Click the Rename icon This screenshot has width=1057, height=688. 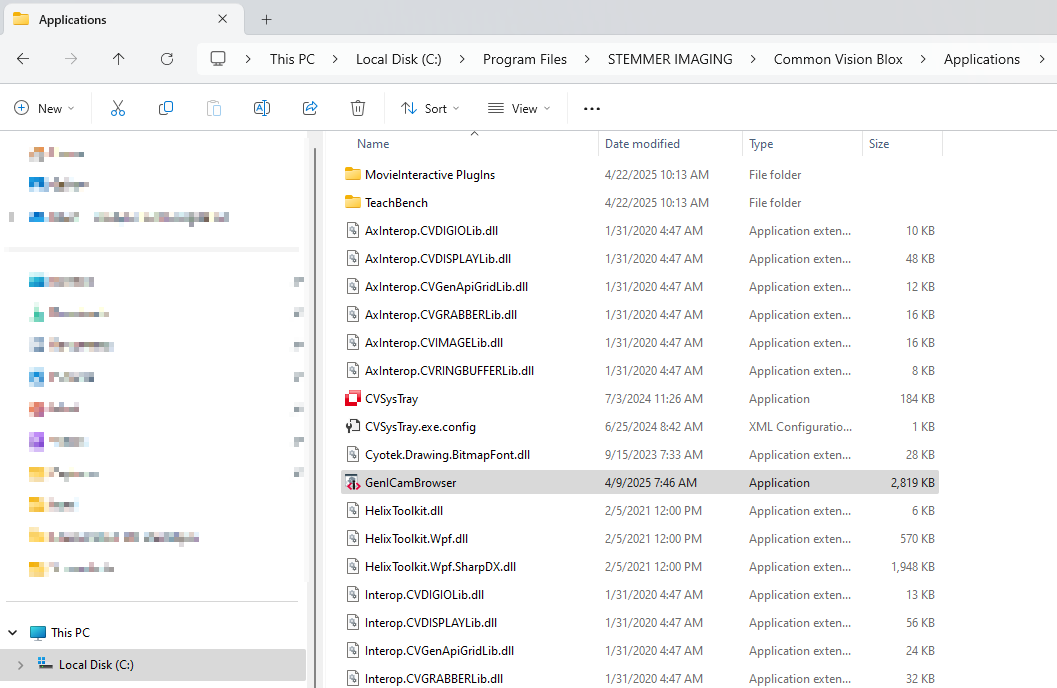tap(262, 108)
